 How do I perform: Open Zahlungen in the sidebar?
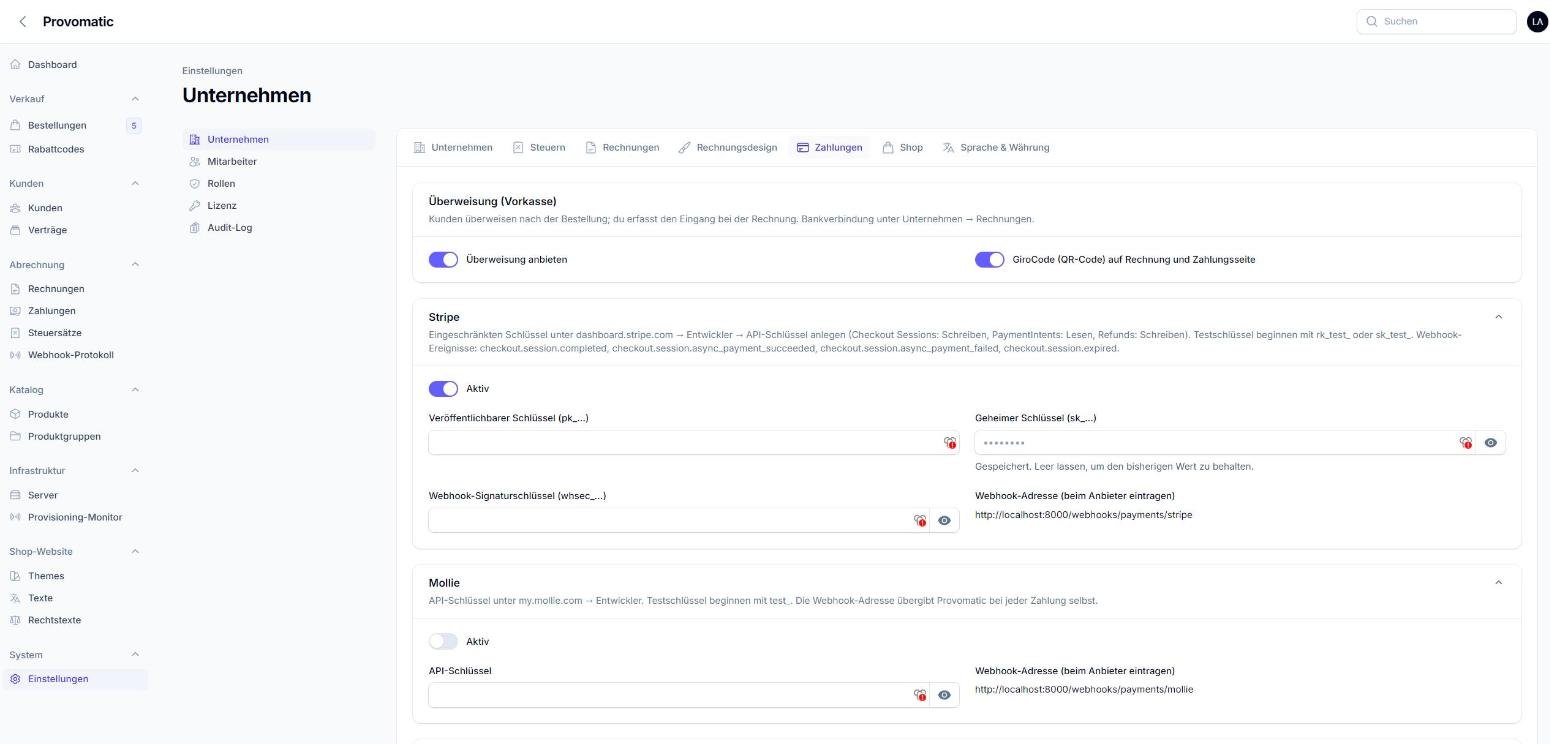pyautogui.click(x=52, y=311)
